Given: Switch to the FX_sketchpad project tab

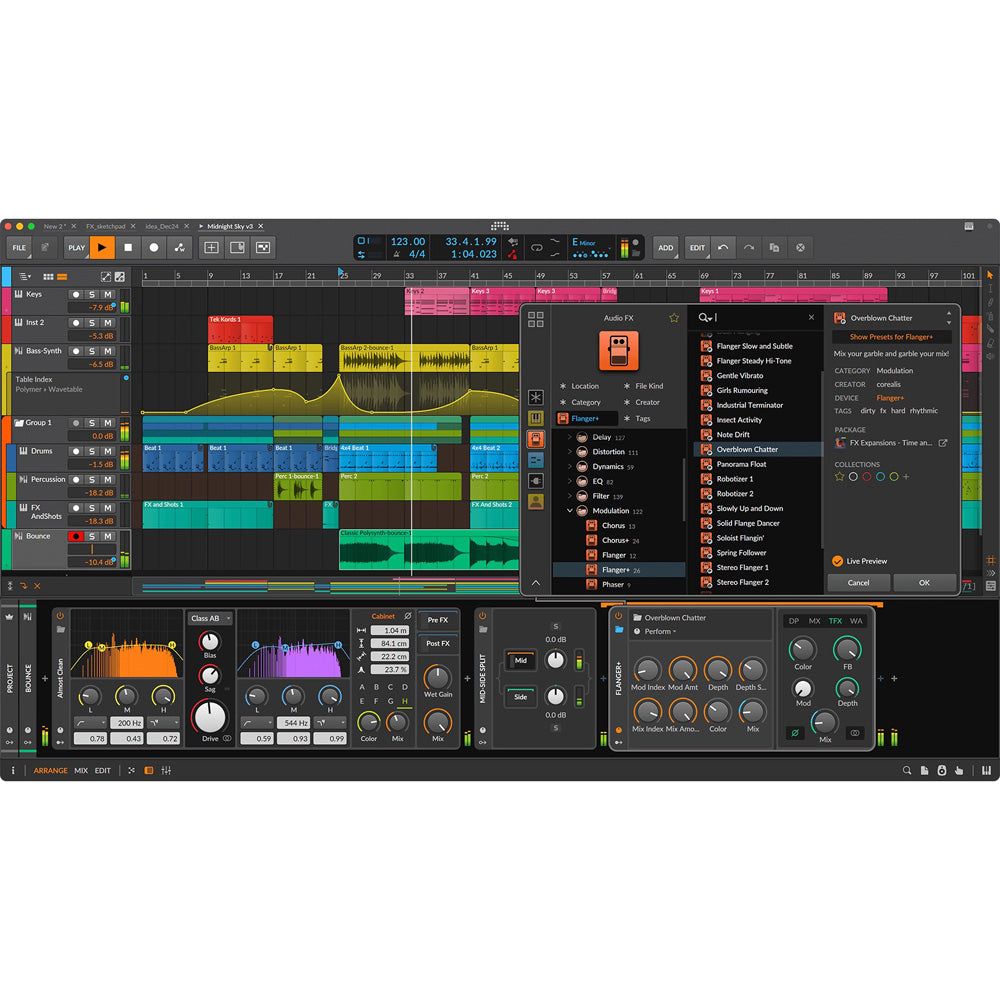Looking at the screenshot, I should pos(106,226).
